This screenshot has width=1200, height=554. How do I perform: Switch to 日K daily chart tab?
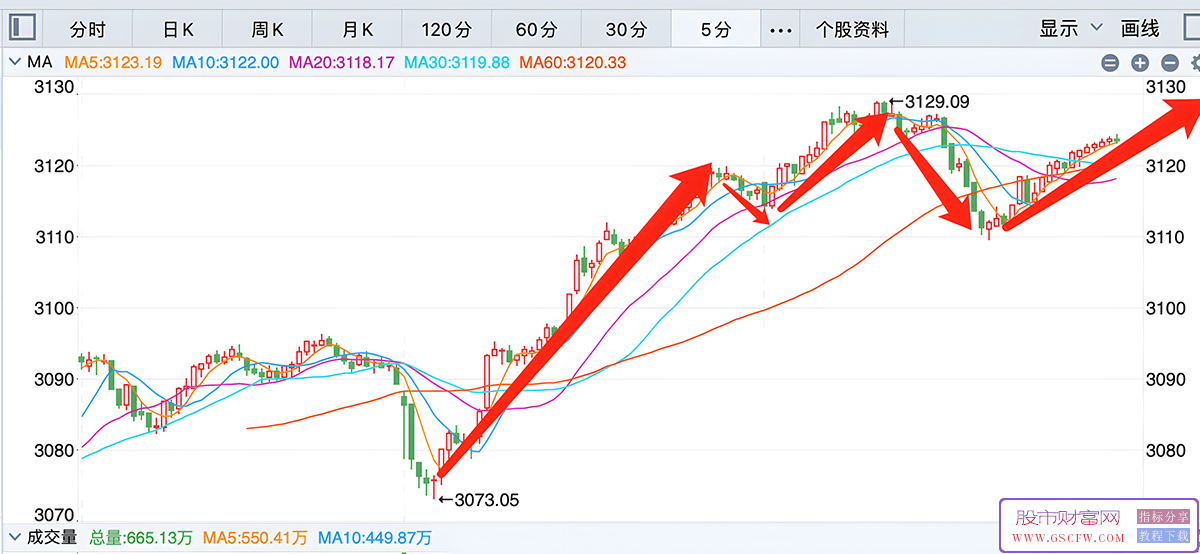178,29
